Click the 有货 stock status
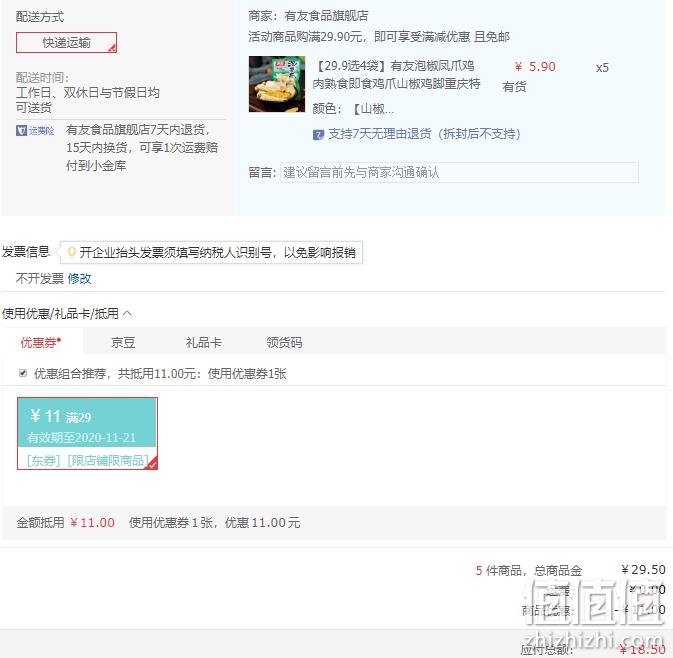 point(514,87)
